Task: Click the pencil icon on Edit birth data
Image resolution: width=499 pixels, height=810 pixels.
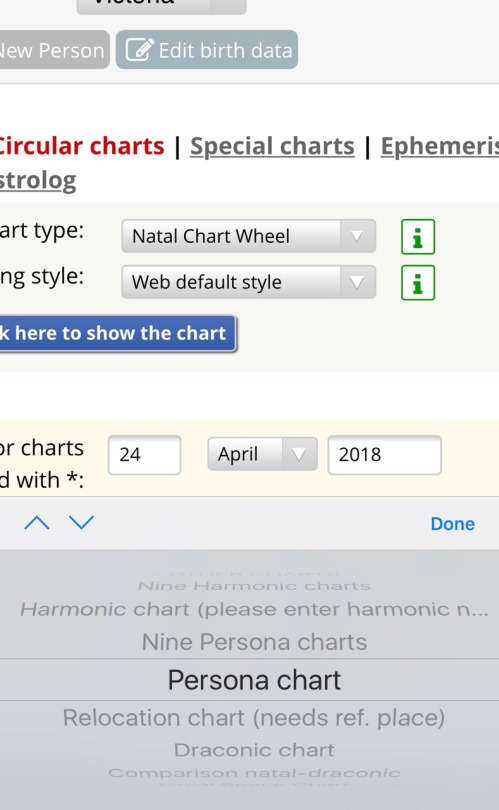Action: (139, 50)
